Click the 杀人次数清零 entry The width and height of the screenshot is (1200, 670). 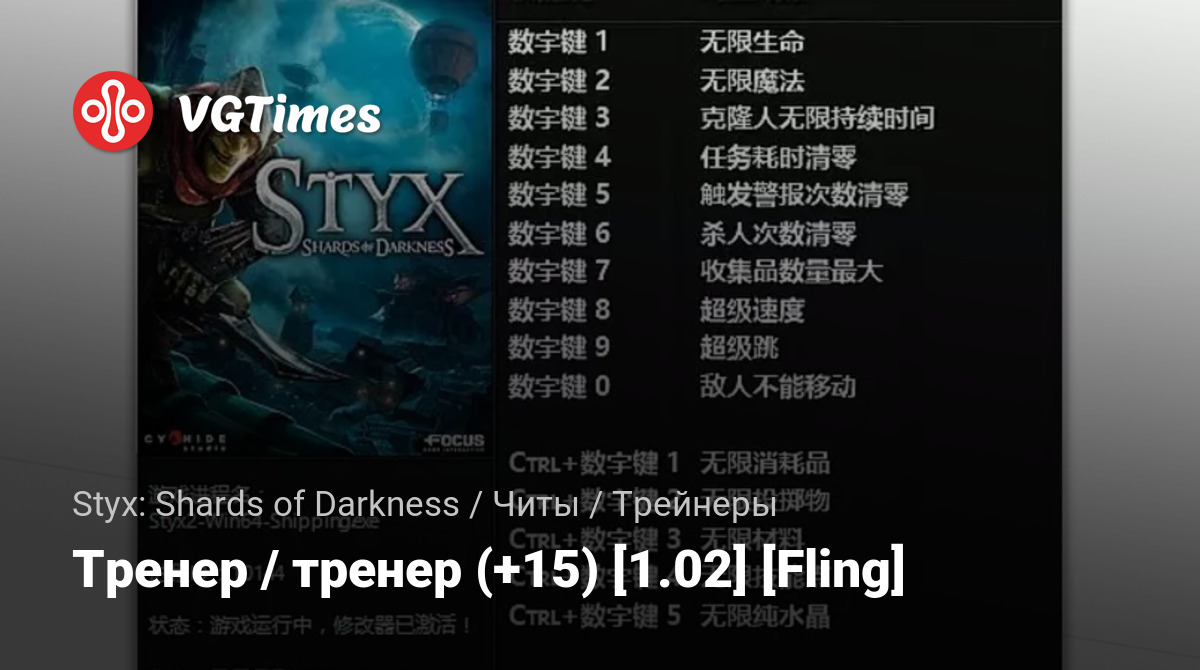pos(777,234)
